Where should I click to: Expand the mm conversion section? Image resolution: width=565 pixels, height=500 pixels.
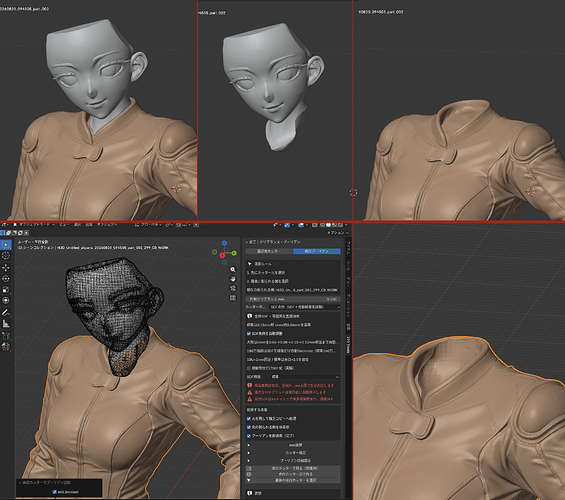point(293,445)
